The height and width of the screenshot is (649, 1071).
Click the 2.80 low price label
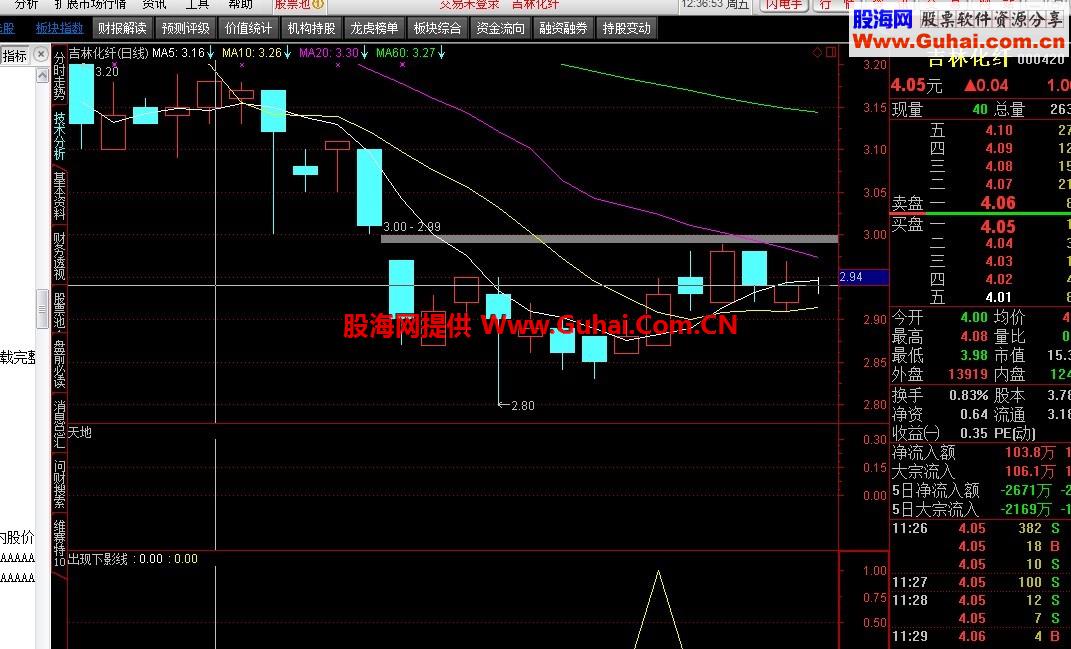tap(523, 406)
